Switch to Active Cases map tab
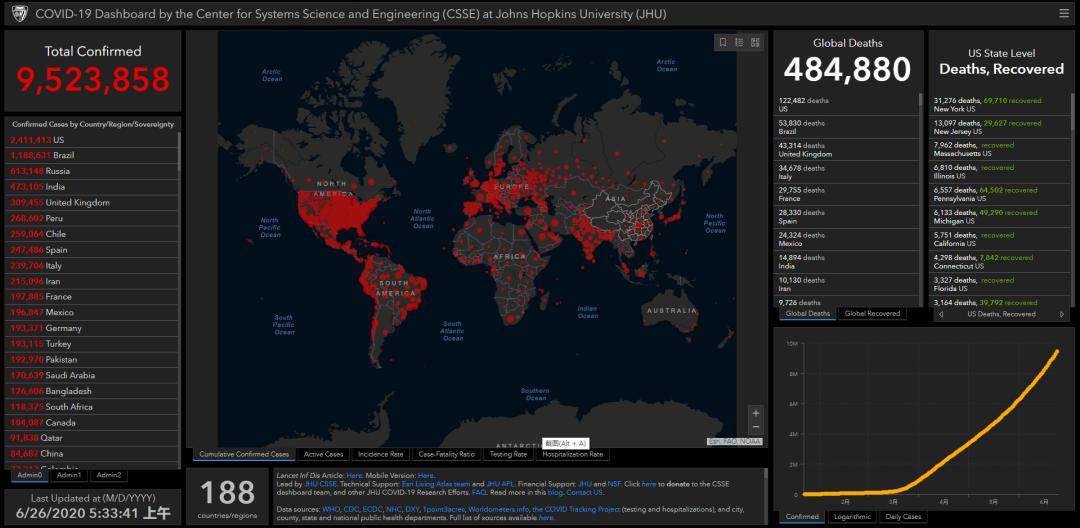 pyautogui.click(x=323, y=454)
